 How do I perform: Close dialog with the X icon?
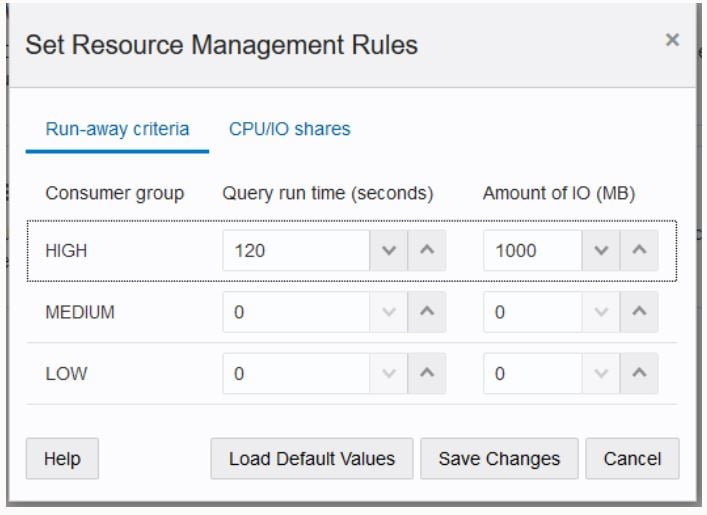[x=672, y=40]
